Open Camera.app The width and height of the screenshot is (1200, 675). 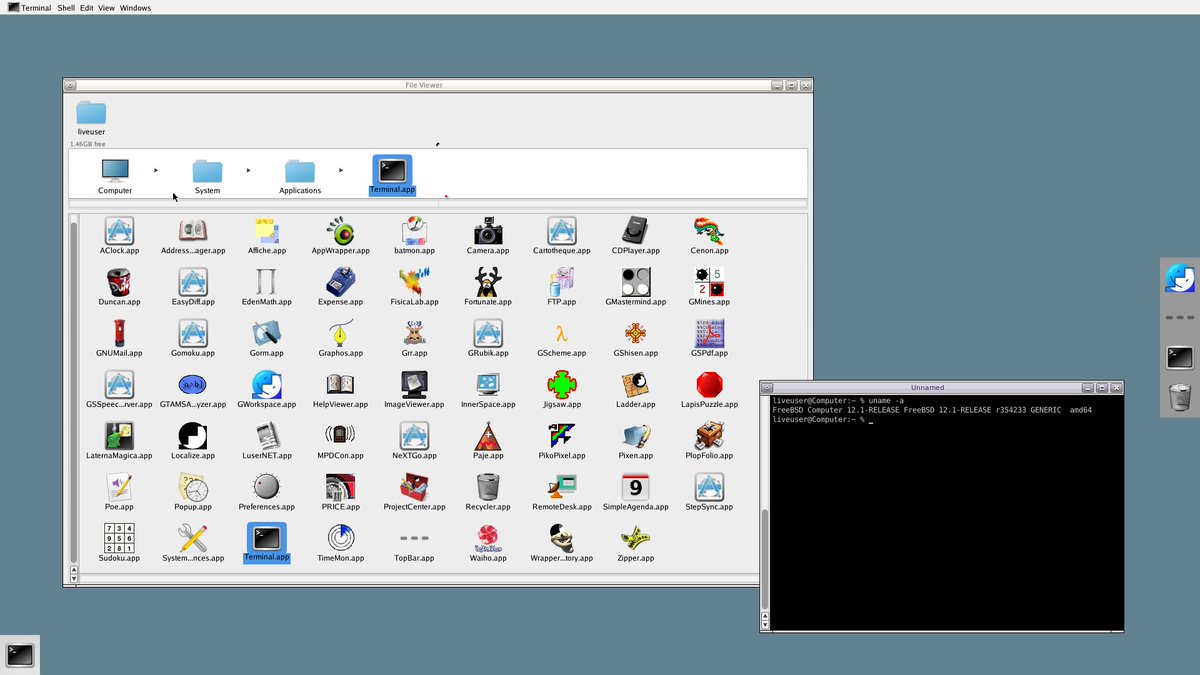point(487,232)
